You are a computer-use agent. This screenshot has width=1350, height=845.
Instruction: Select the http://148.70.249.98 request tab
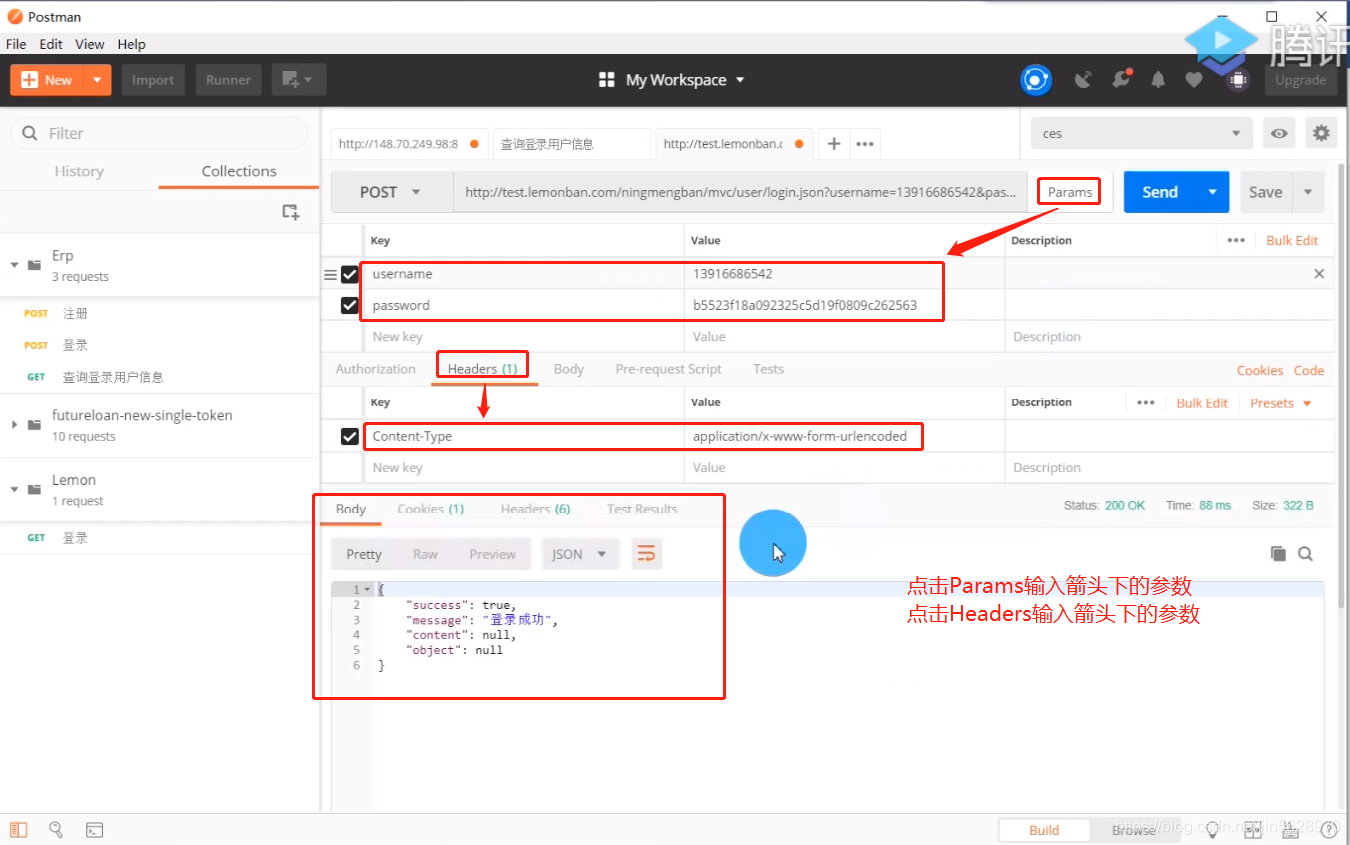(410, 144)
